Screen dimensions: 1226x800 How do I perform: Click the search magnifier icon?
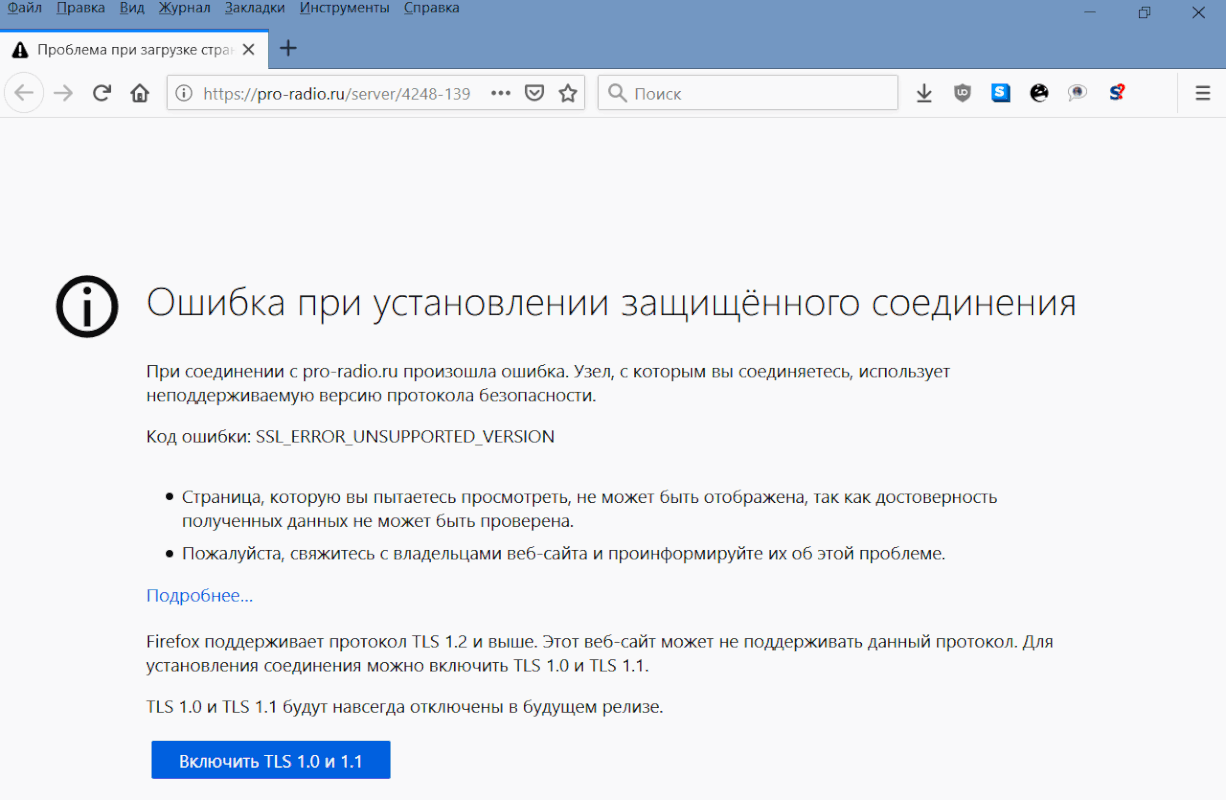pyautogui.click(x=618, y=93)
